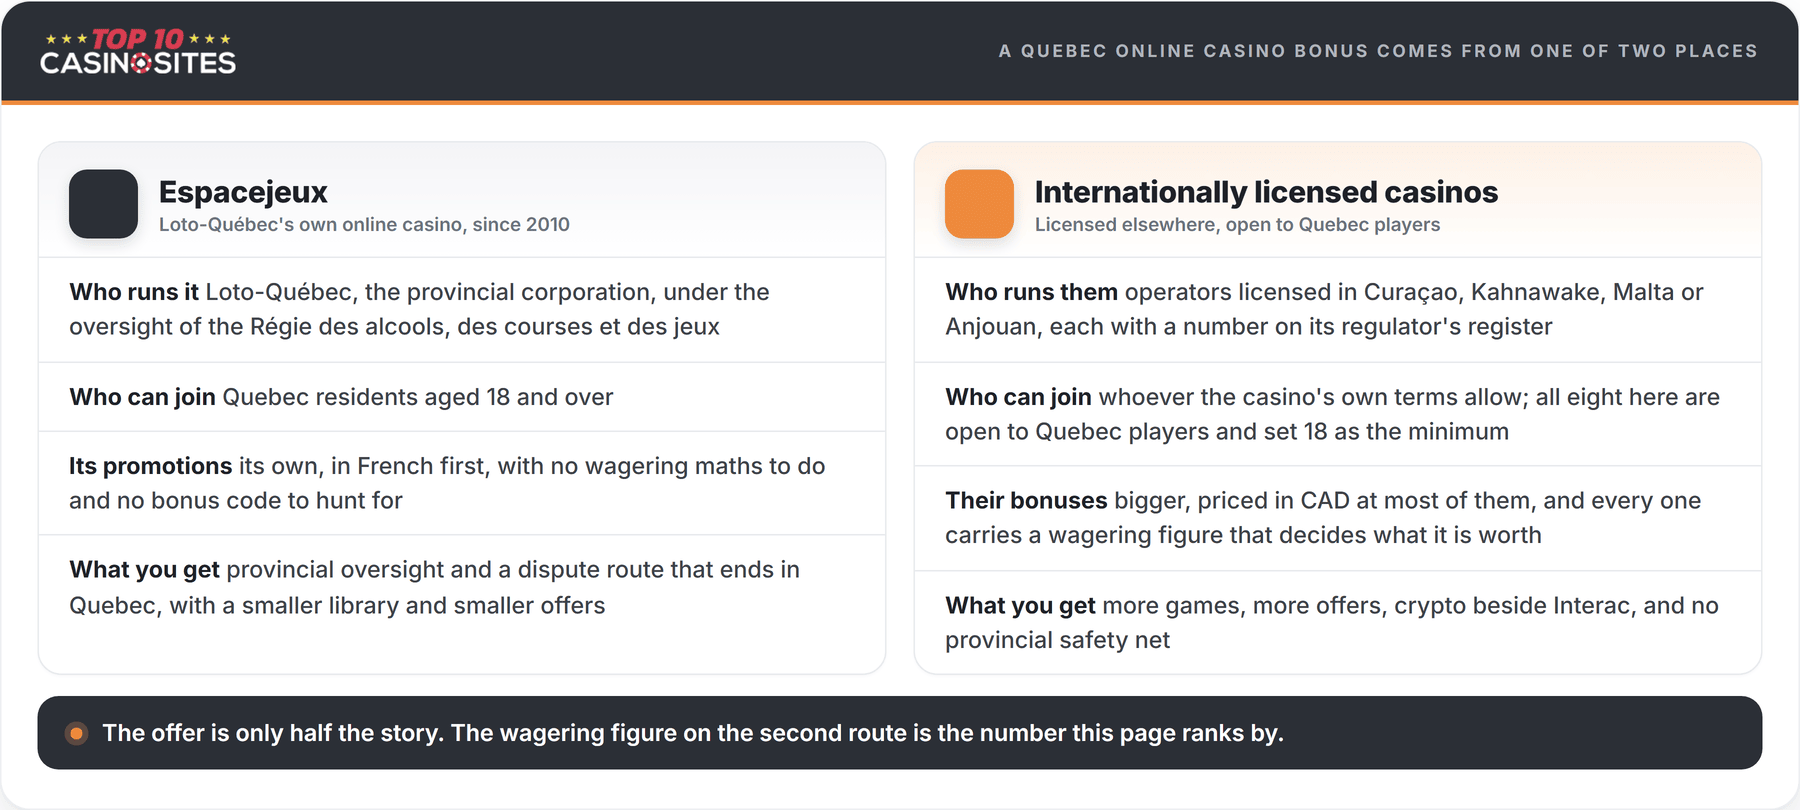The width and height of the screenshot is (1800, 810).
Task: Click the orange Internationally licensed casinos icon
Action: click(x=979, y=204)
